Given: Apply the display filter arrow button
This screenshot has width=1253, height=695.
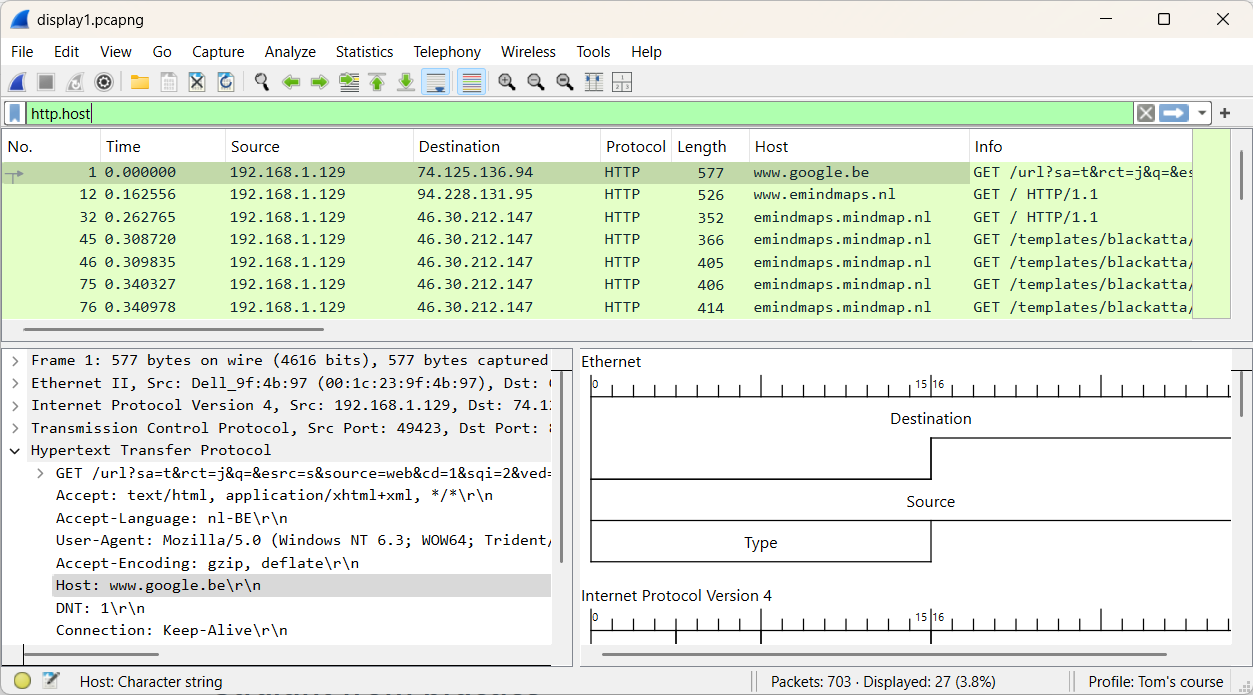Looking at the screenshot, I should point(1173,113).
